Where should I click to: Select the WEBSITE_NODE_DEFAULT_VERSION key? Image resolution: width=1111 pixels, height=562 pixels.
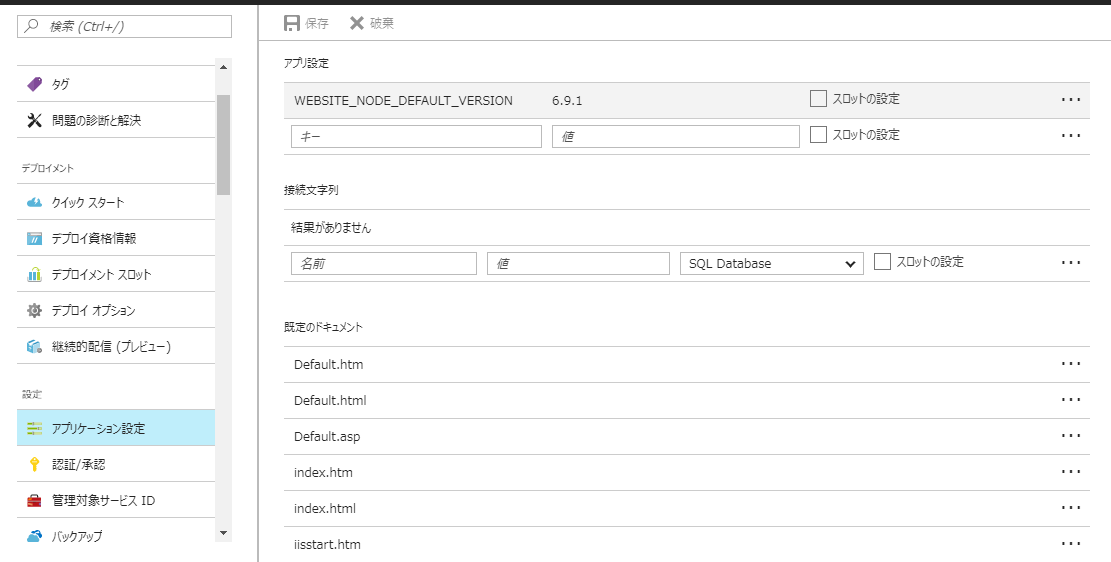coord(403,101)
